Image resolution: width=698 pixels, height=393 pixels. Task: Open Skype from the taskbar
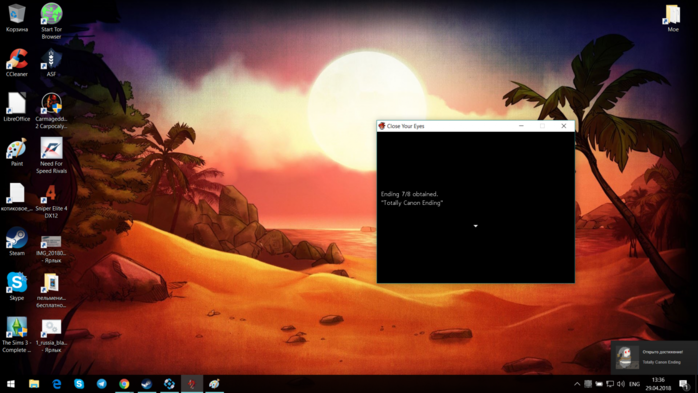pyautogui.click(x=79, y=384)
